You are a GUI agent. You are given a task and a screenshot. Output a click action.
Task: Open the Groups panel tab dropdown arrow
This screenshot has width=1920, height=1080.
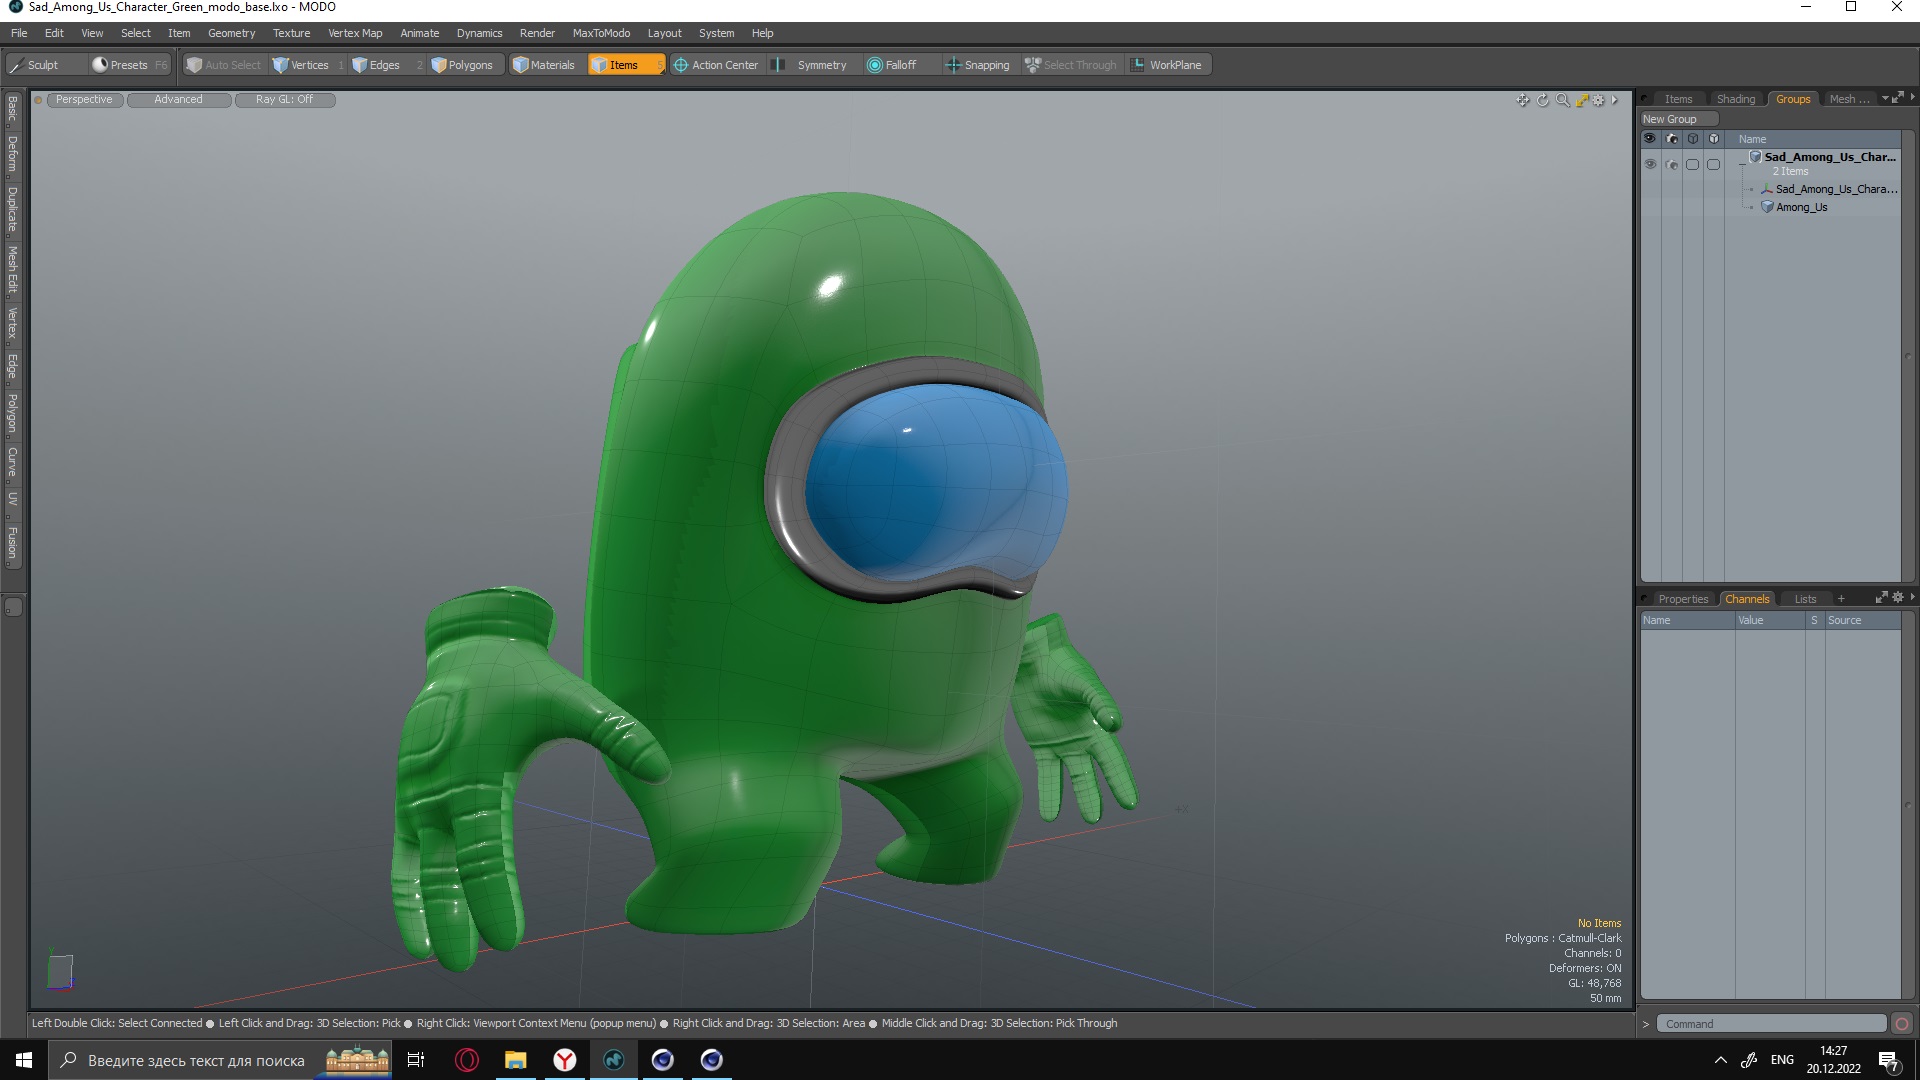pos(1885,98)
